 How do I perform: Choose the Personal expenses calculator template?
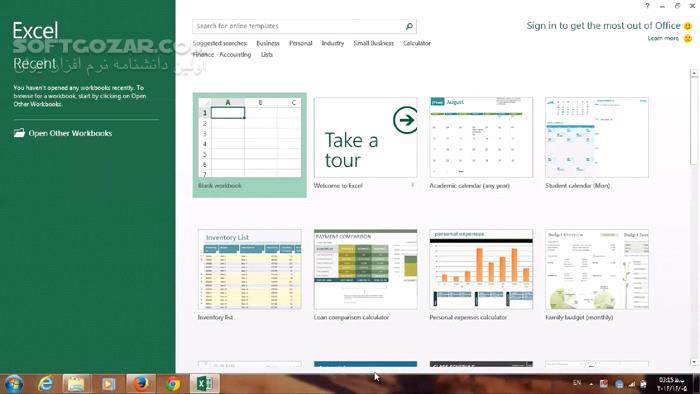481,275
